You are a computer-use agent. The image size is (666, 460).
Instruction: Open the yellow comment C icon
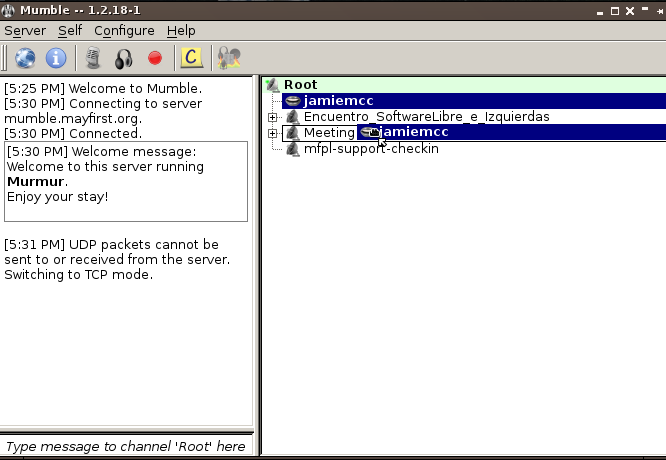(x=192, y=57)
